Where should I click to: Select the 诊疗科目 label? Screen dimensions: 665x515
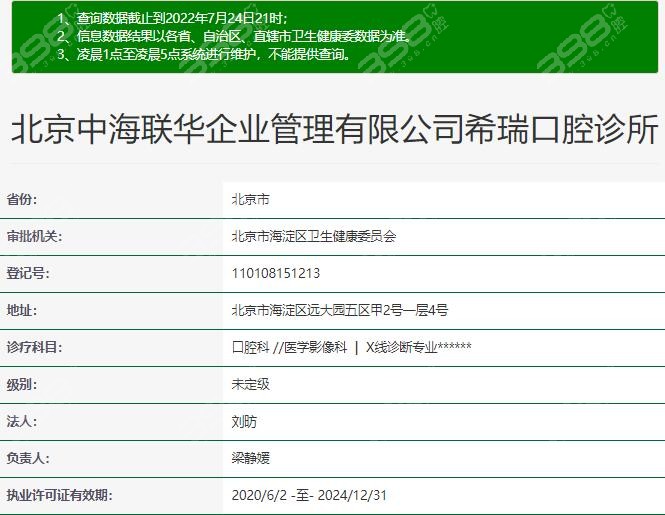34,347
